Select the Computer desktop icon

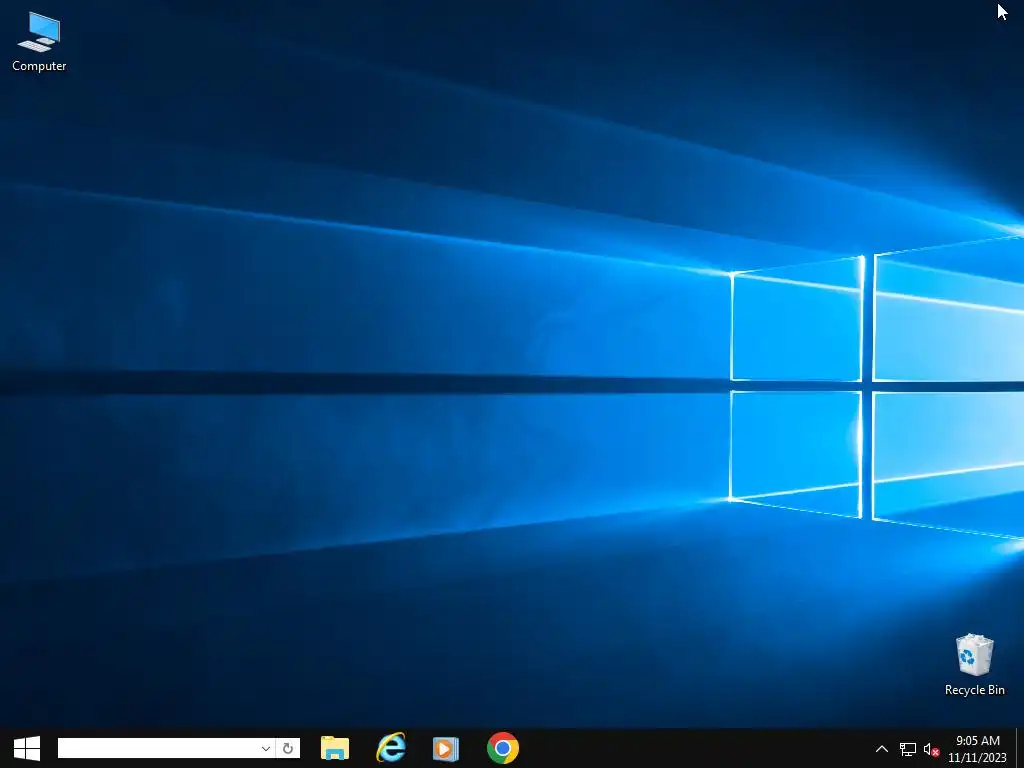[x=39, y=42]
